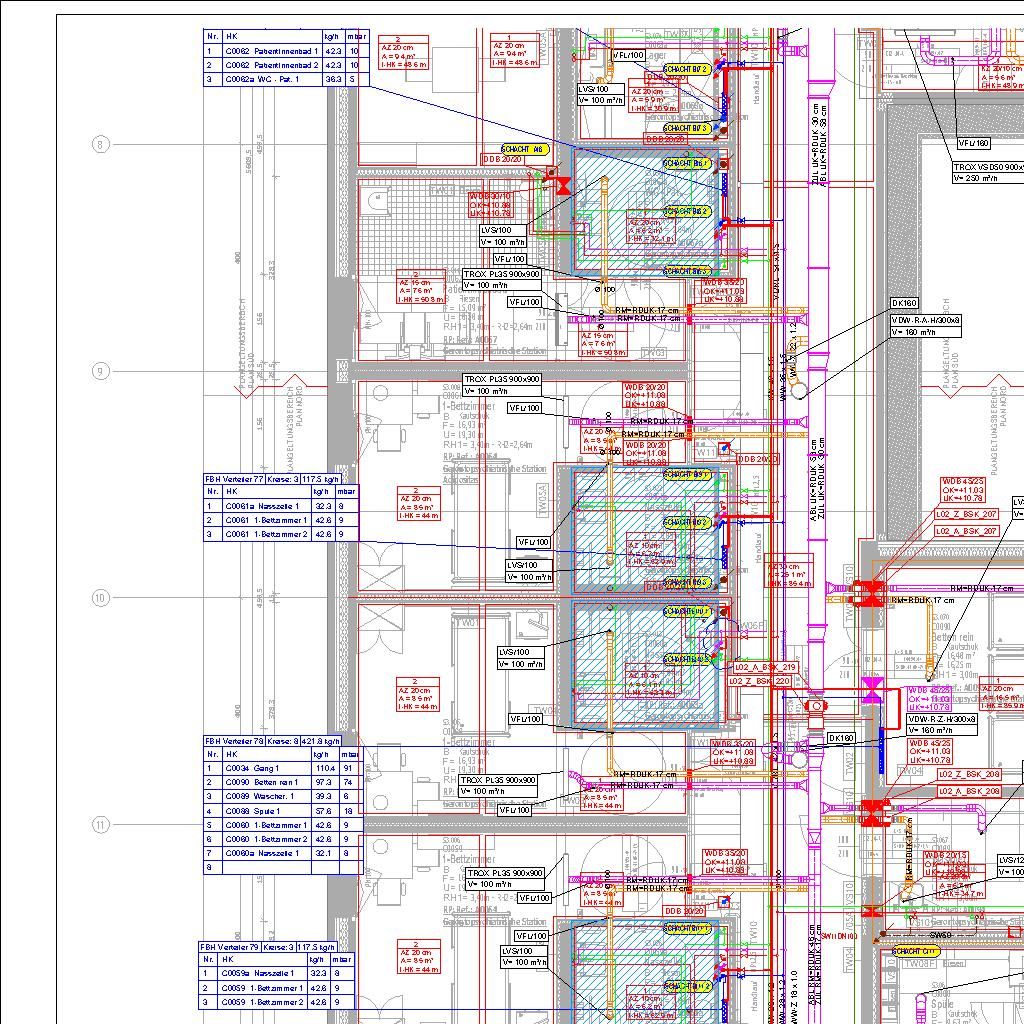Click the grid axis bubble numbered 8

coord(99,144)
